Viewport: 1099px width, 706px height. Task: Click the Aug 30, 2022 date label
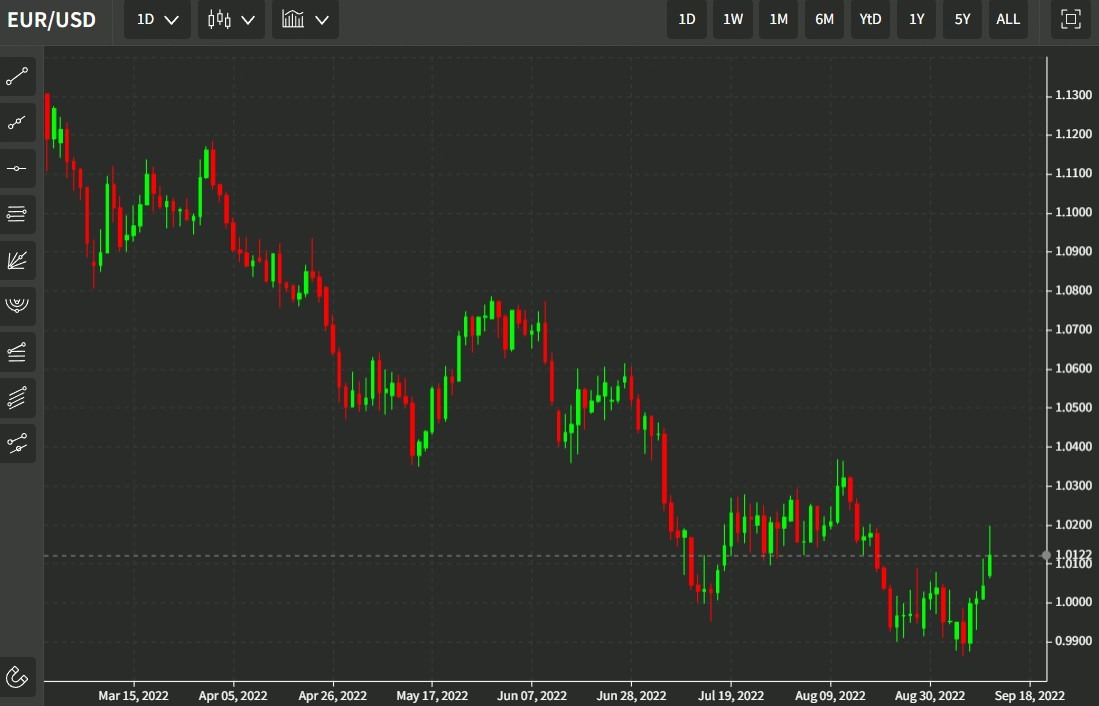(x=929, y=695)
